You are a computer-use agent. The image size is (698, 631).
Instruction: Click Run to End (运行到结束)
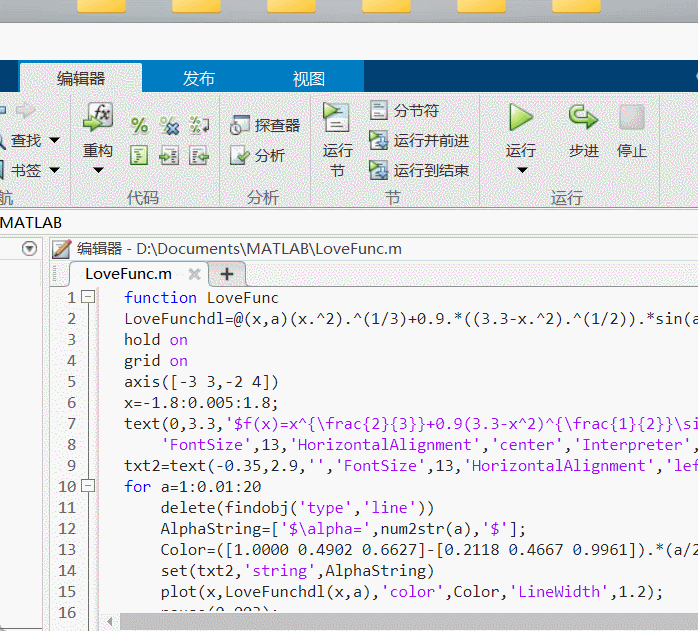419,171
